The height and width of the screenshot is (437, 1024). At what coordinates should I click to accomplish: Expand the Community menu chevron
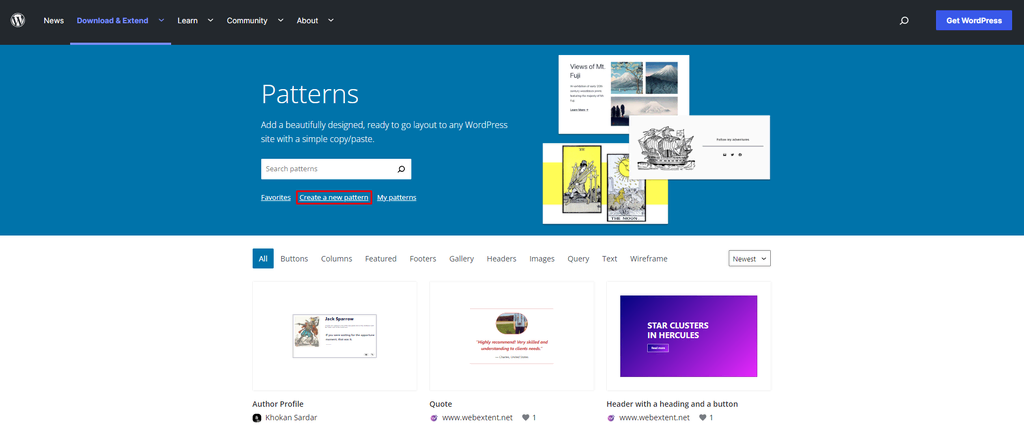(x=280, y=20)
